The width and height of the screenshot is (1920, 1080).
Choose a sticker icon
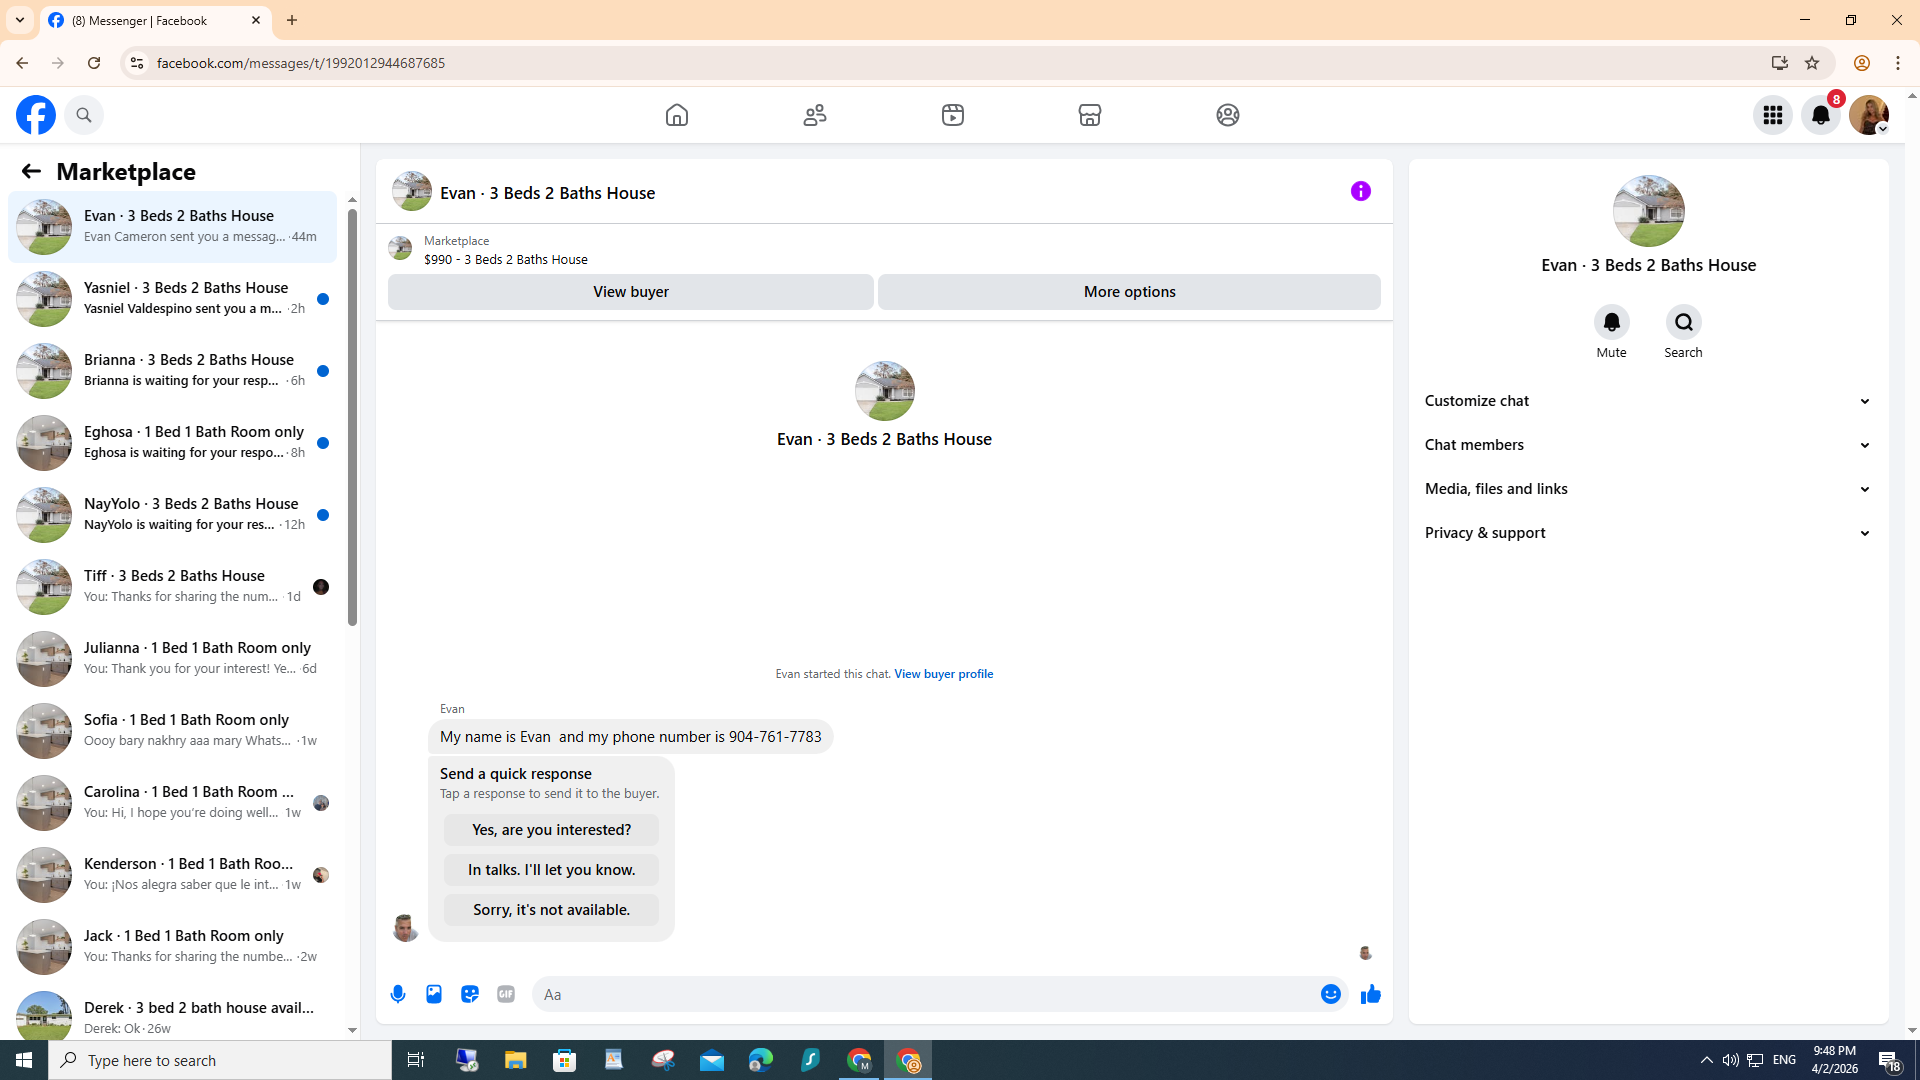(x=470, y=994)
